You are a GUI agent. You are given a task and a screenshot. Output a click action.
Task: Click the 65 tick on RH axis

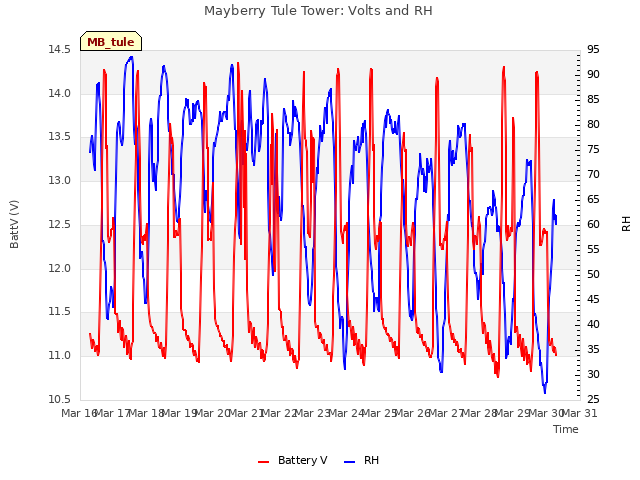pyautogui.click(x=593, y=200)
